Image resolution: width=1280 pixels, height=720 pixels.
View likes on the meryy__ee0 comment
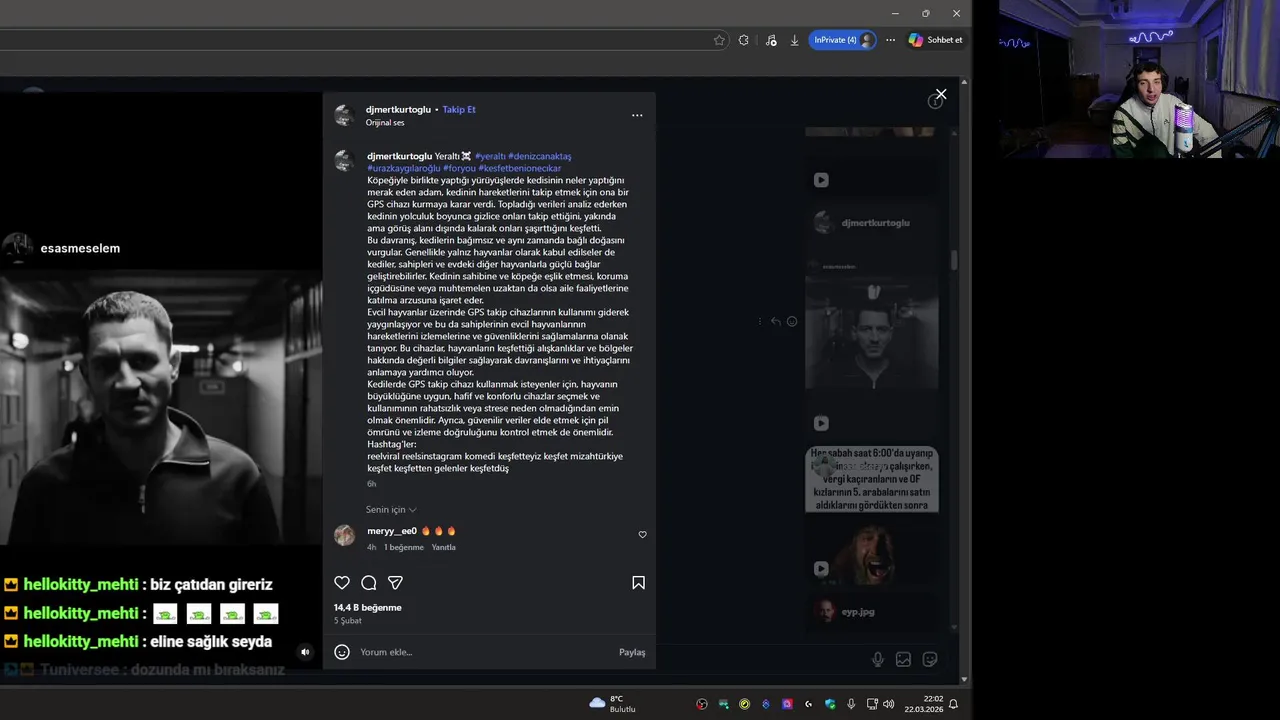[x=404, y=547]
